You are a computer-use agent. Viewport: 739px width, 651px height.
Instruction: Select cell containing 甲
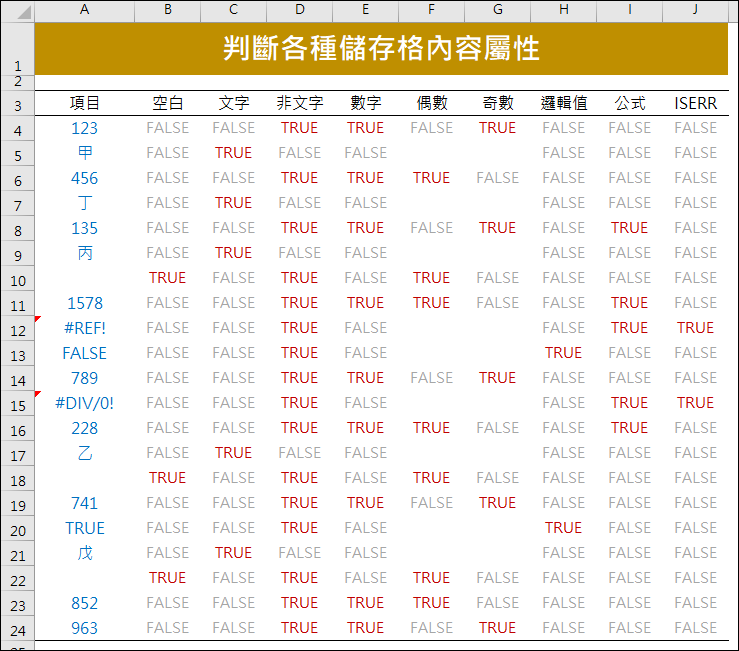tap(84, 153)
